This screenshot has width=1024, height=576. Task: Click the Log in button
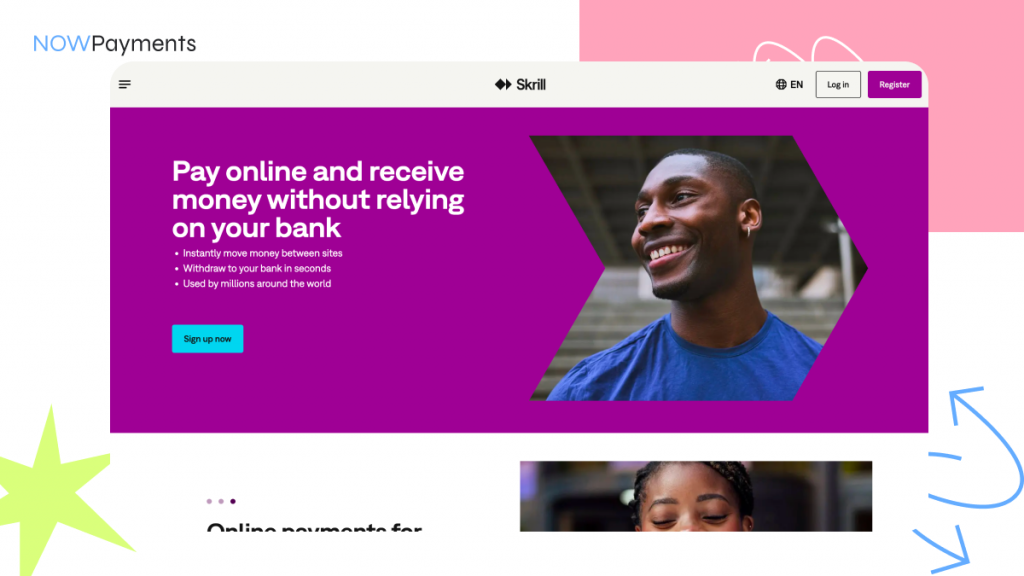pyautogui.click(x=838, y=84)
